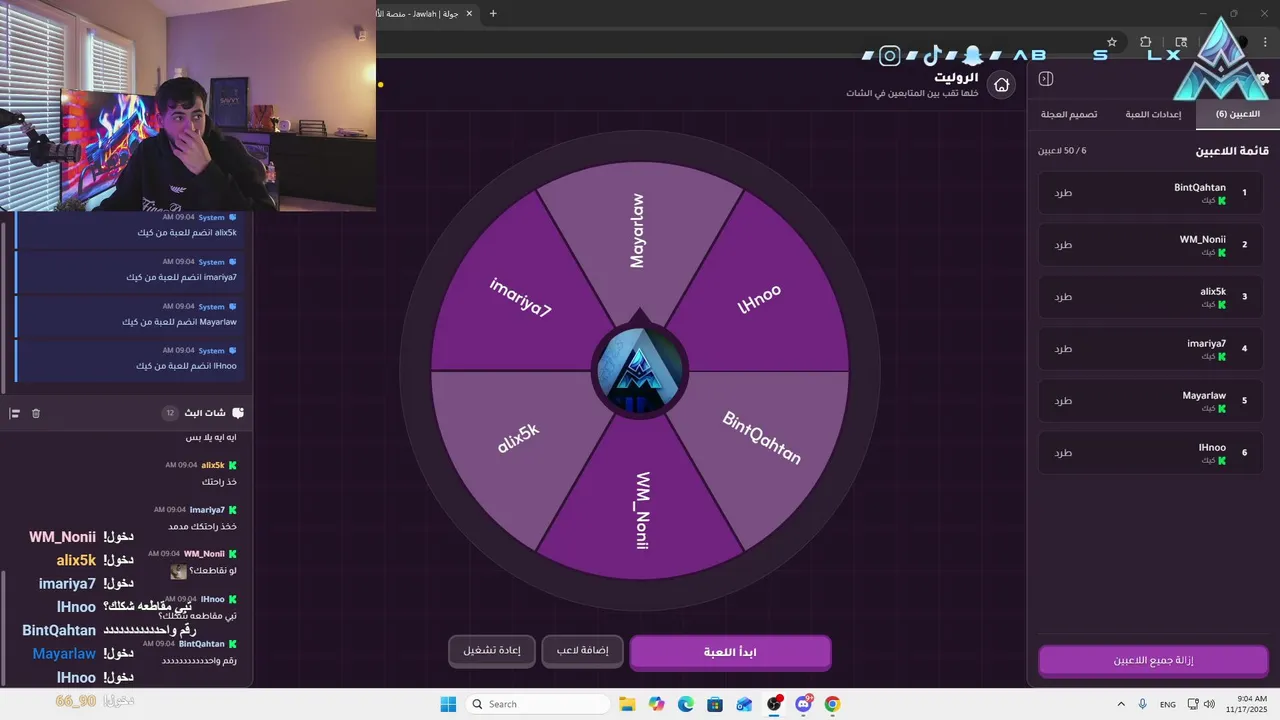
Task: Open Outlook from the taskbar
Action: point(744,704)
